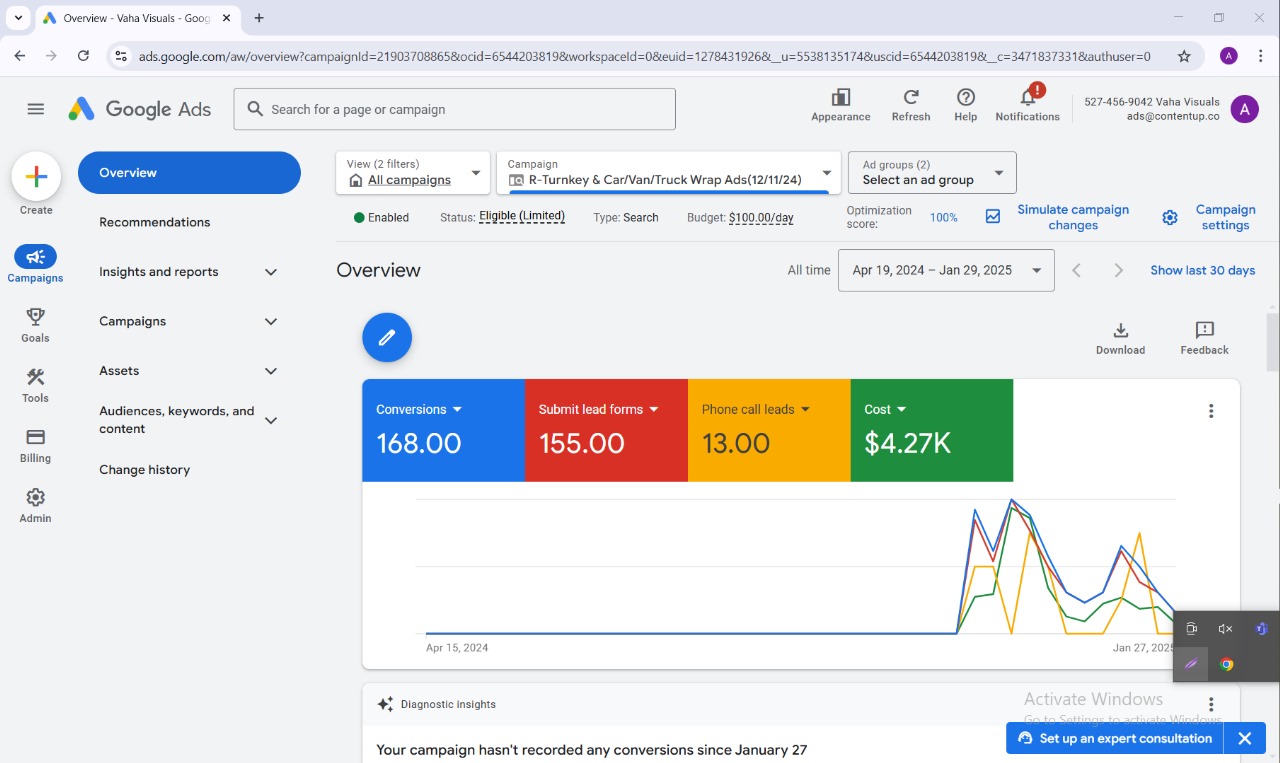Click Simulate campaign changes link
This screenshot has height=763, width=1280.
coord(1072,217)
